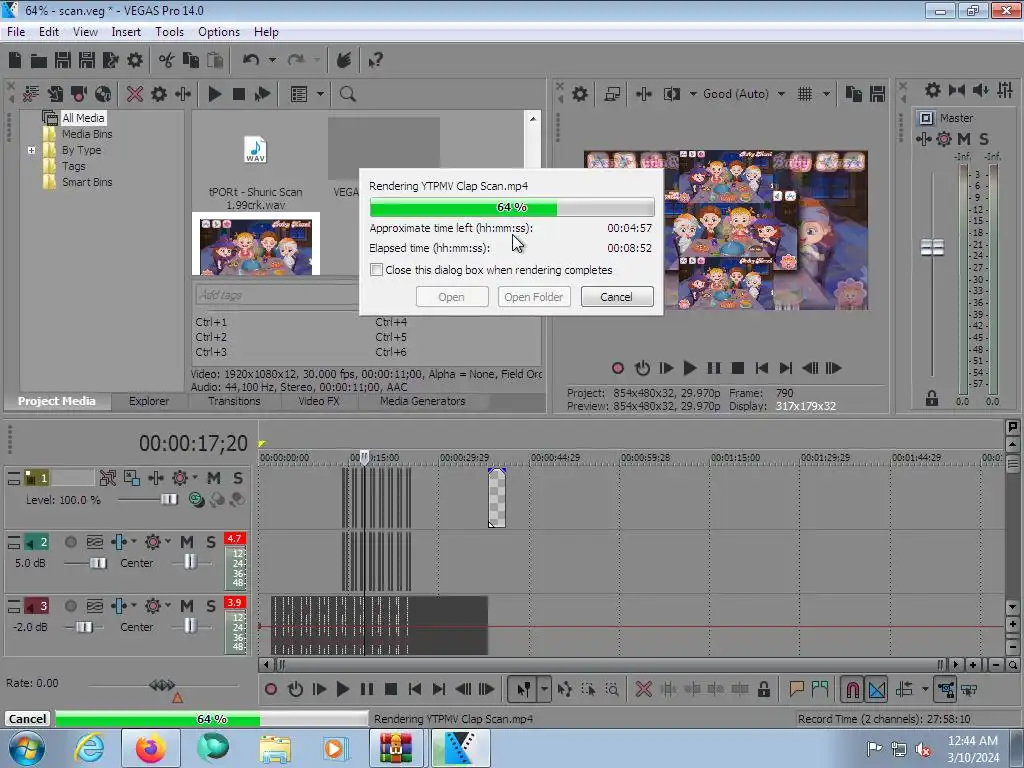Click the Insert Marker icon in timeline toolbar

796,689
